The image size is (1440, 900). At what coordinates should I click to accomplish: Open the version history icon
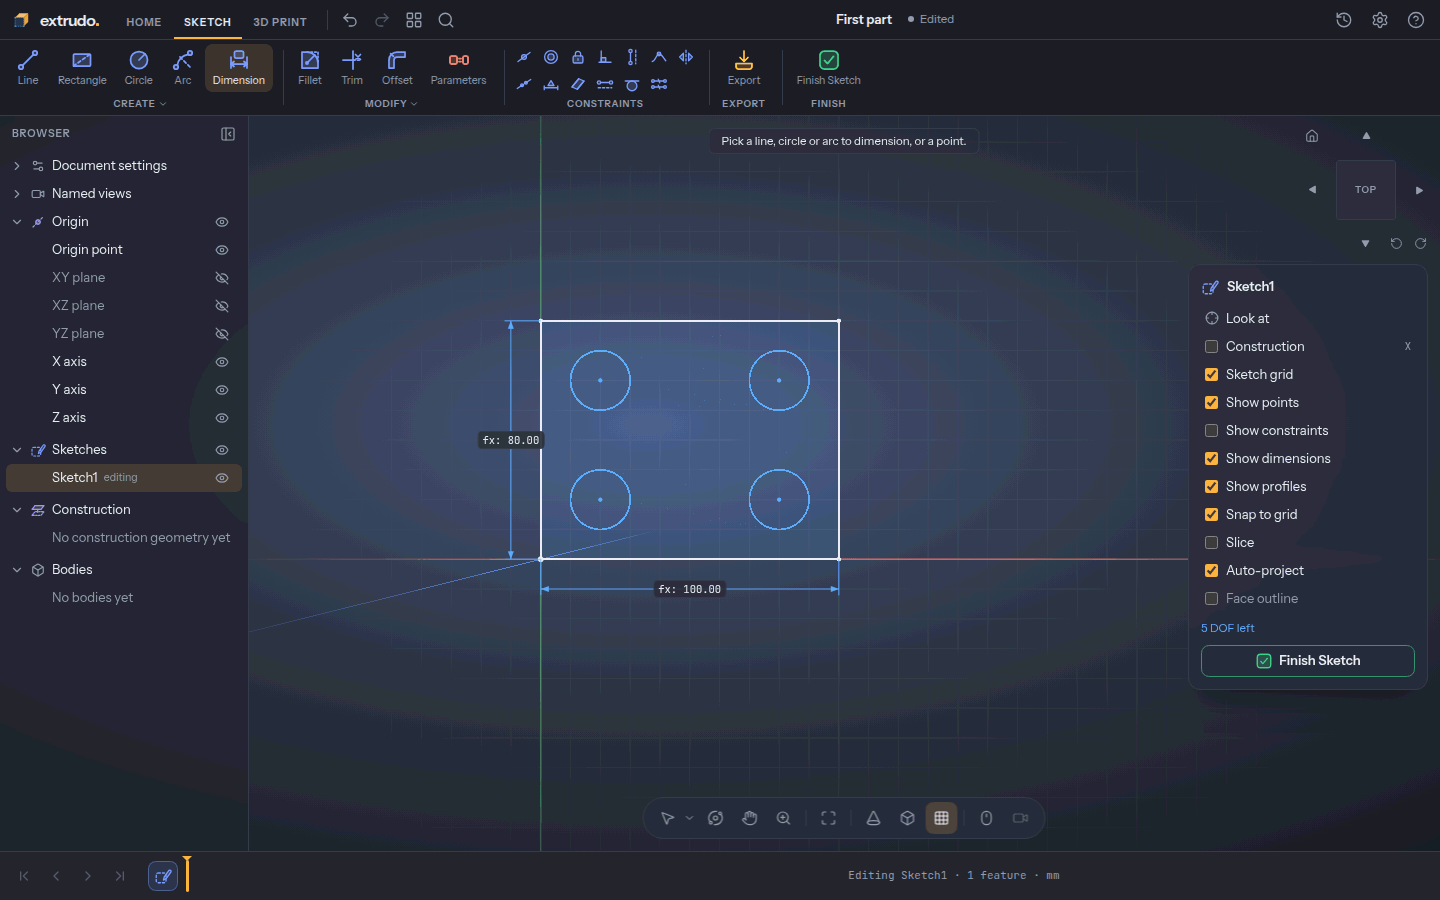pyautogui.click(x=1344, y=20)
